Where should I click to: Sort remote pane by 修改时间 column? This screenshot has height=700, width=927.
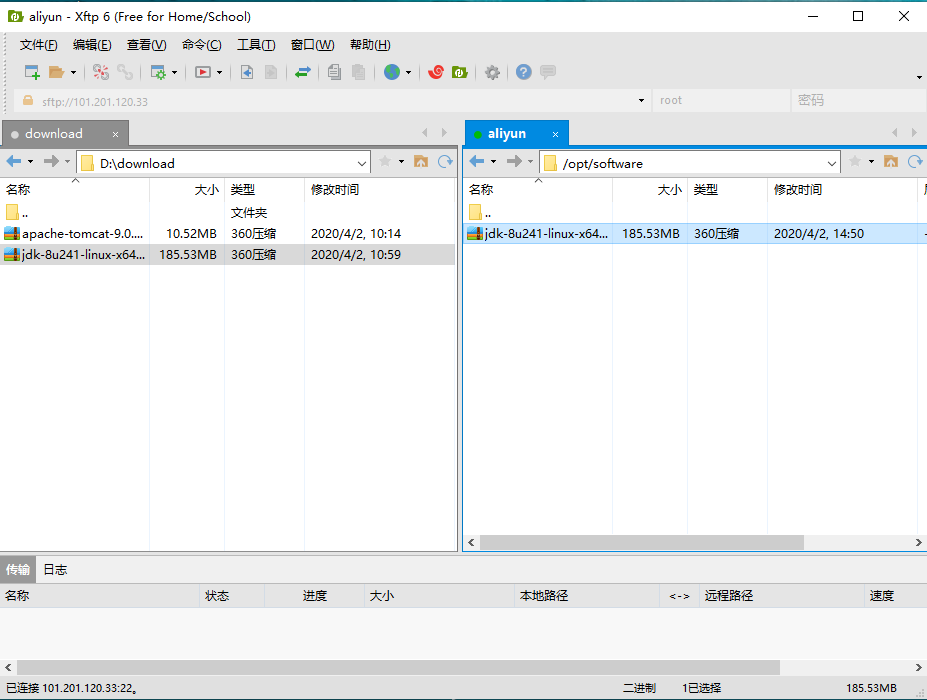pos(842,190)
